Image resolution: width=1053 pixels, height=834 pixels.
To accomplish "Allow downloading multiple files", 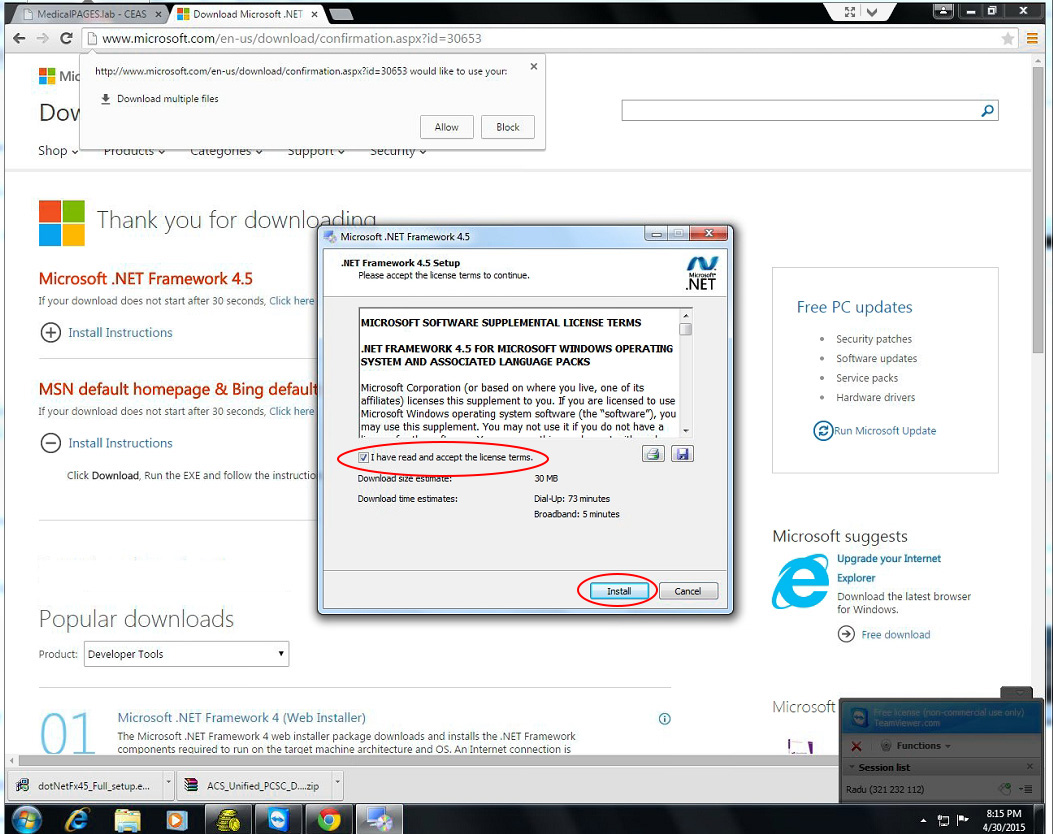I will (446, 127).
